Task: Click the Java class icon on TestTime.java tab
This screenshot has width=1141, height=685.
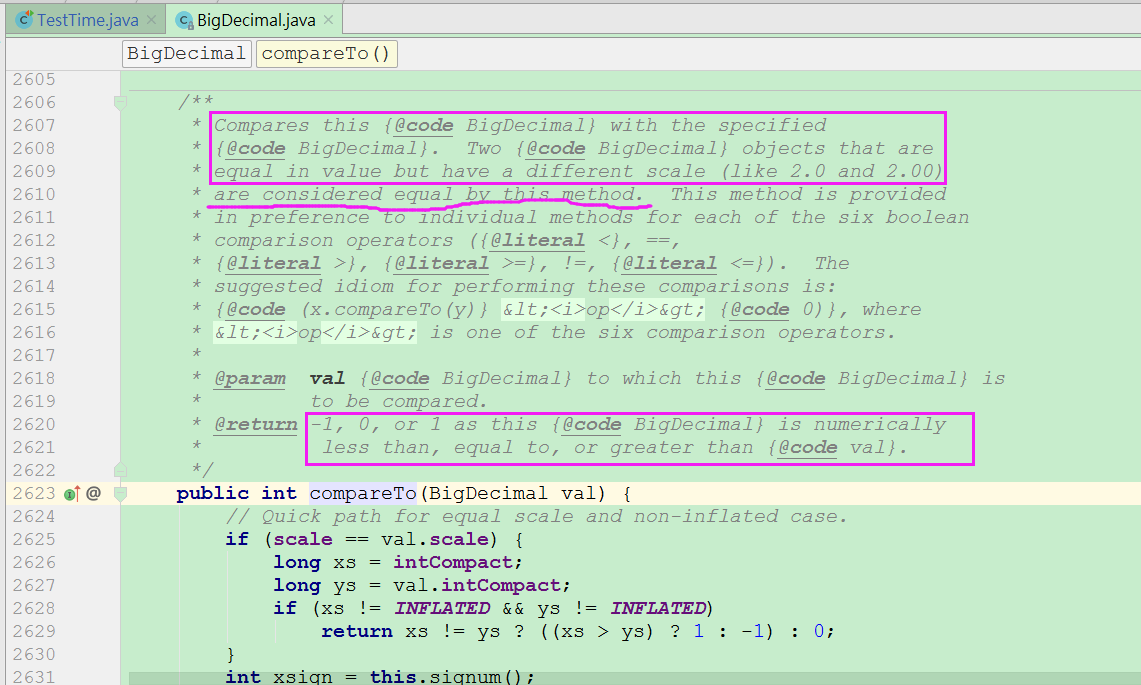Action: 22,18
